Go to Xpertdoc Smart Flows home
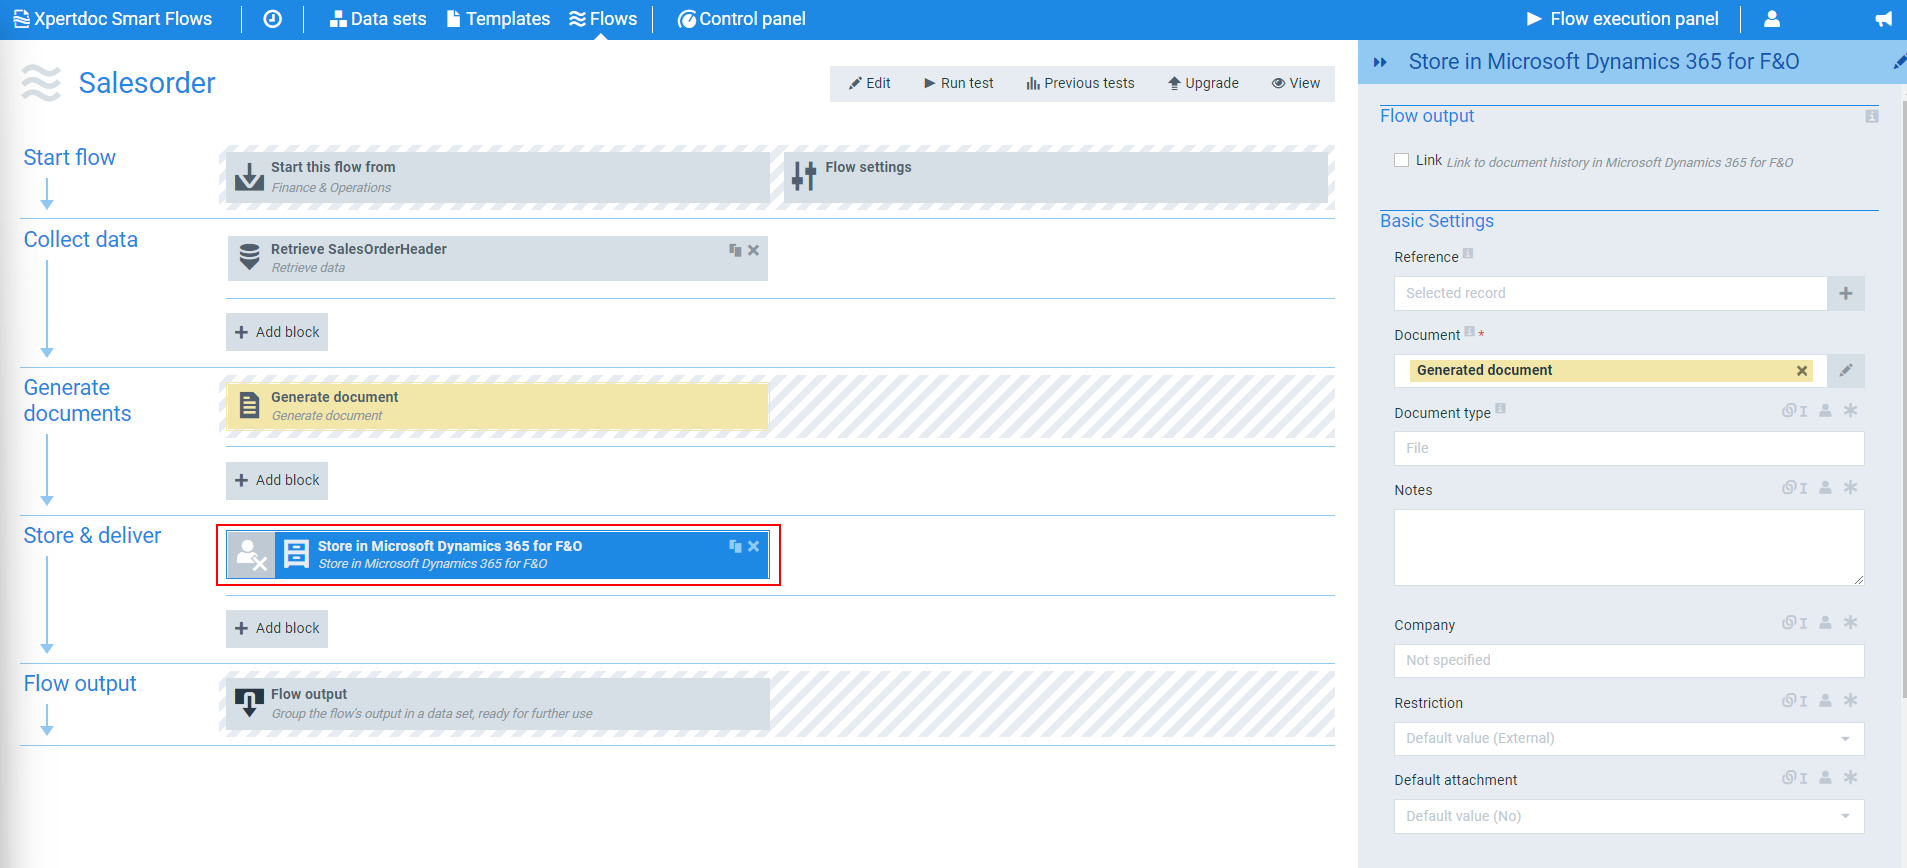Viewport: 1907px width, 868px height. pyautogui.click(x=112, y=19)
